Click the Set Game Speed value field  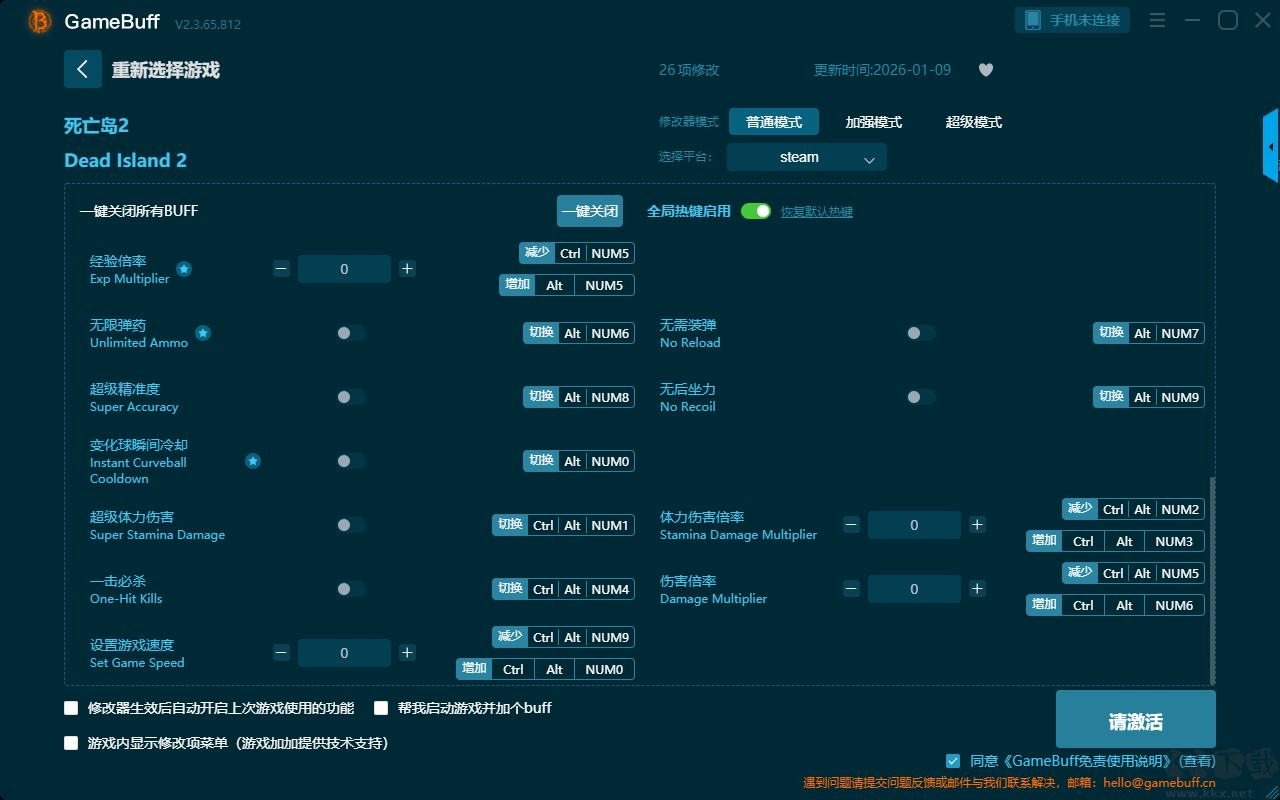pos(344,653)
